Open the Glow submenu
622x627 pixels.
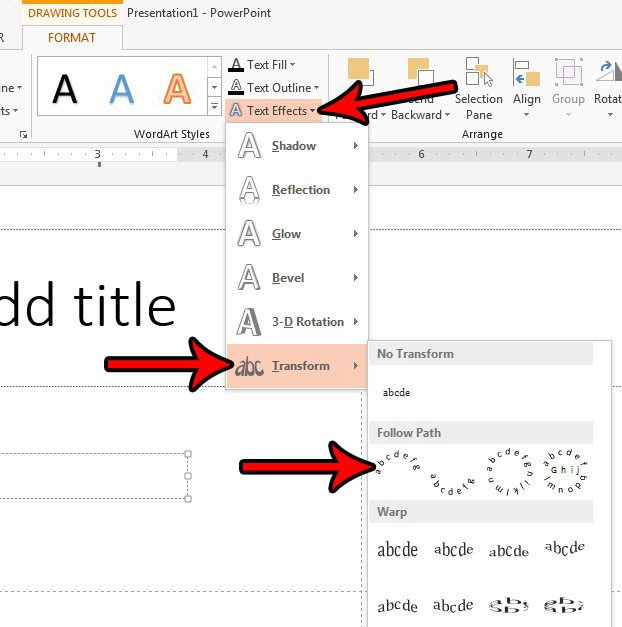(296, 234)
